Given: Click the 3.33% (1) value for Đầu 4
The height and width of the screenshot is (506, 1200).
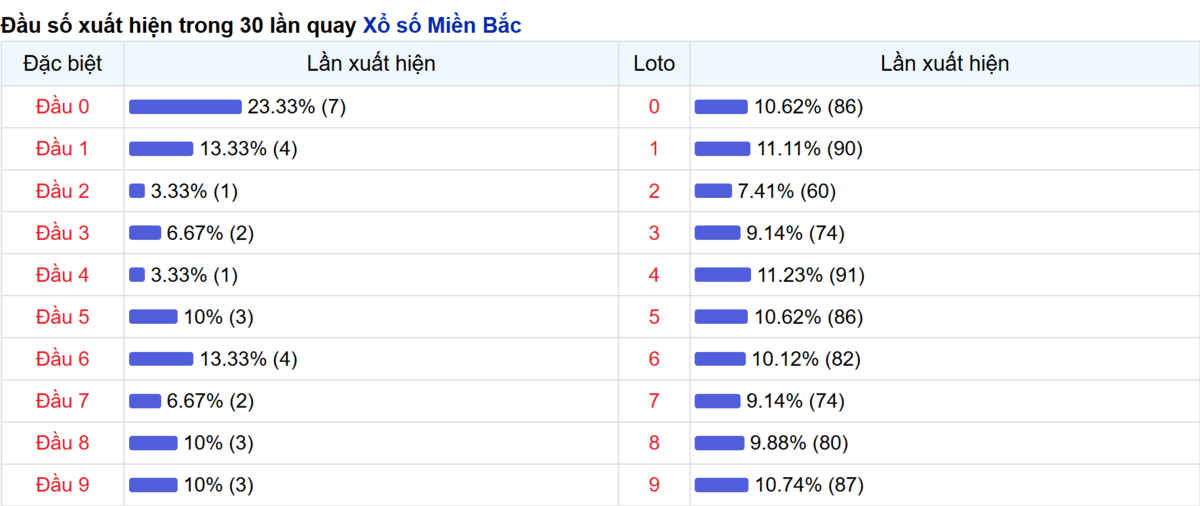Looking at the screenshot, I should point(194,275).
